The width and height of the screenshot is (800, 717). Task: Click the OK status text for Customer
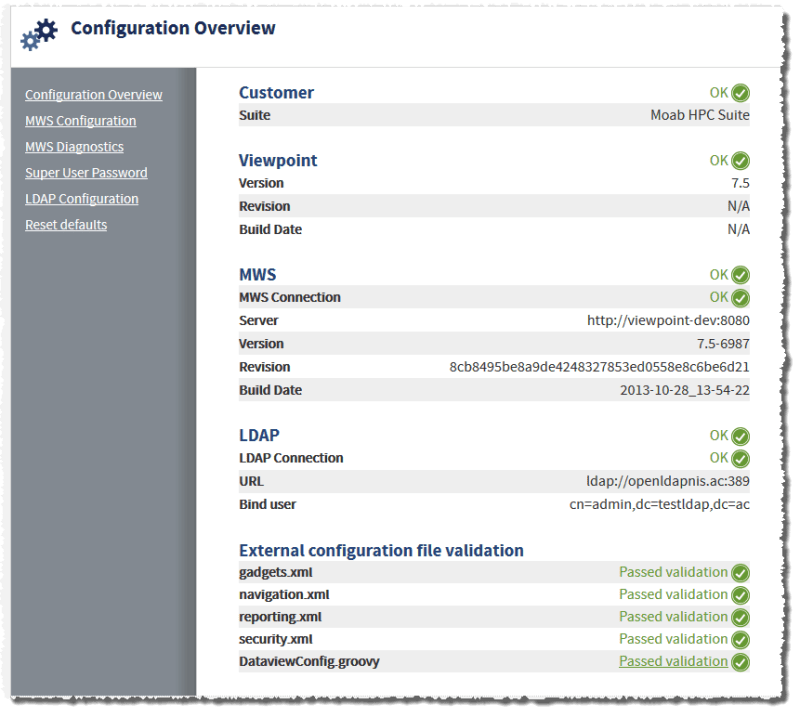pyautogui.click(x=719, y=93)
